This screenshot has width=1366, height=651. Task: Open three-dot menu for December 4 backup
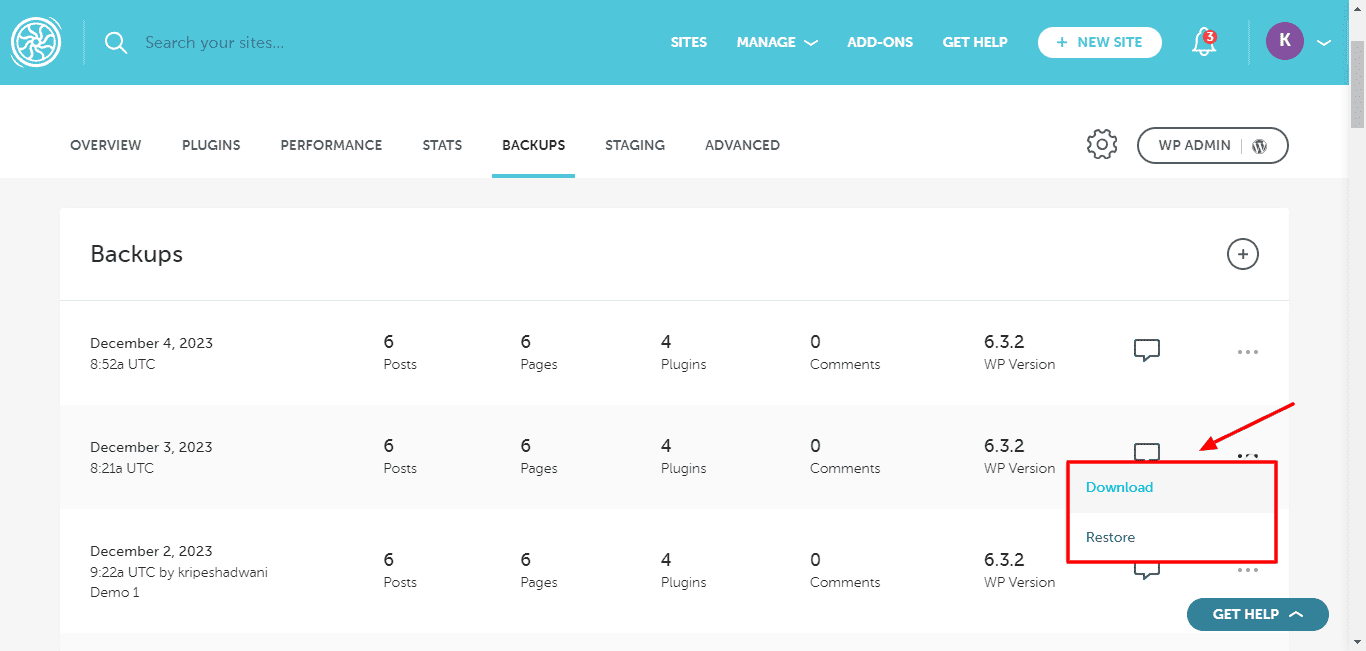[x=1247, y=352]
